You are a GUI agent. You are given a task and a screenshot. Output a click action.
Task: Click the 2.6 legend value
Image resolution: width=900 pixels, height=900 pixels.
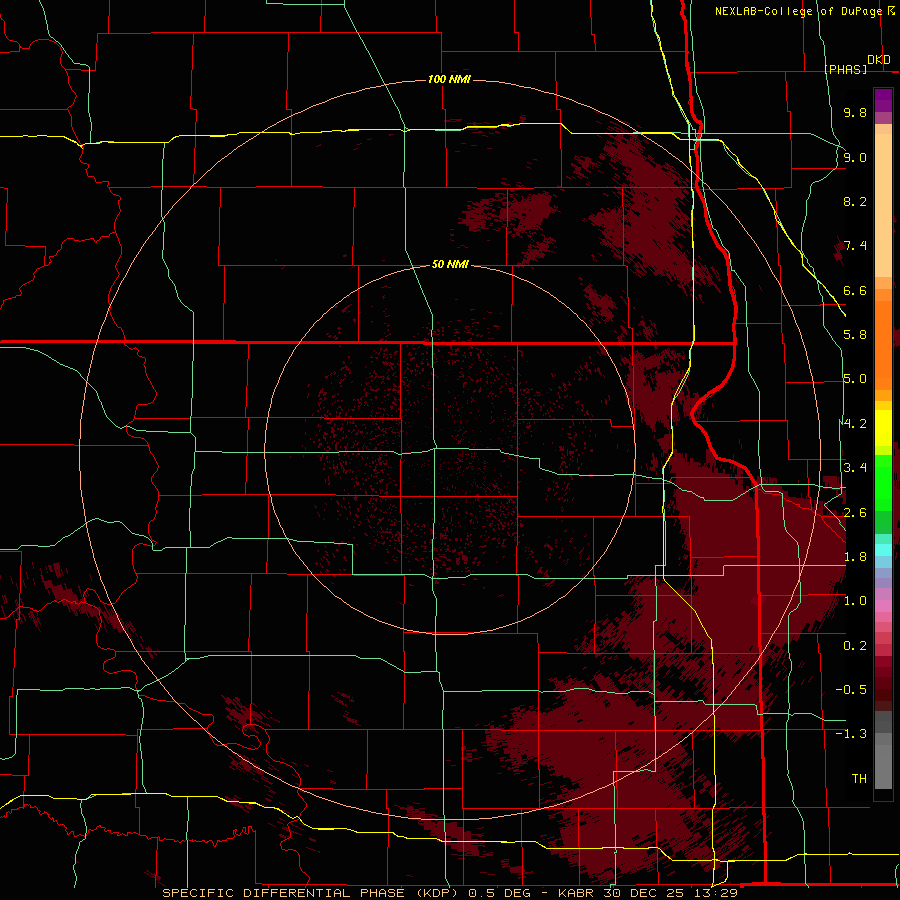pos(855,513)
